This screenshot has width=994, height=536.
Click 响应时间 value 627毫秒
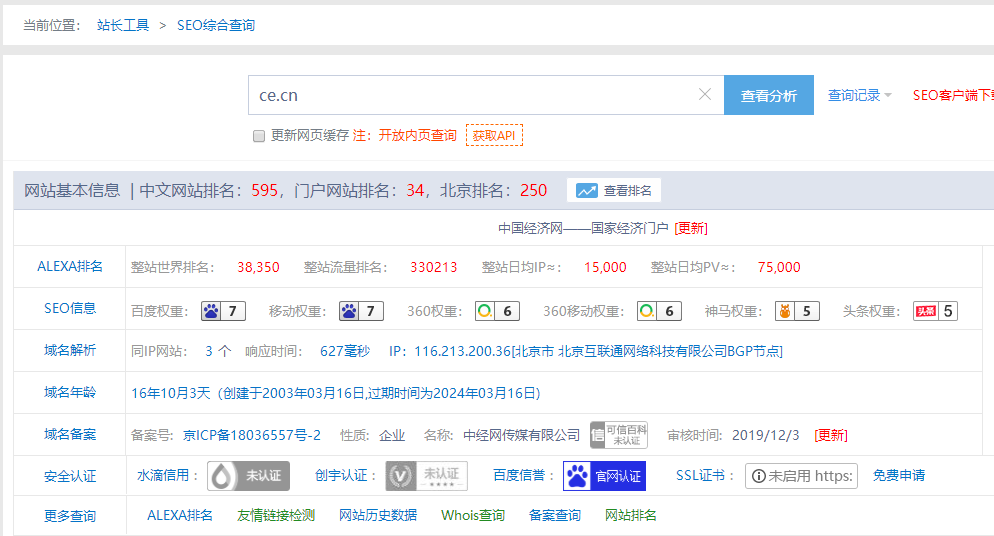click(x=345, y=351)
